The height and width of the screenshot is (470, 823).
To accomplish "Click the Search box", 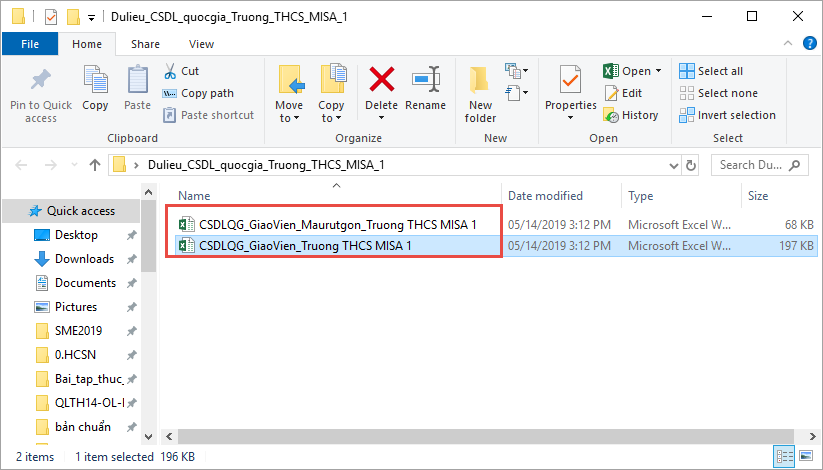I will tap(759, 165).
